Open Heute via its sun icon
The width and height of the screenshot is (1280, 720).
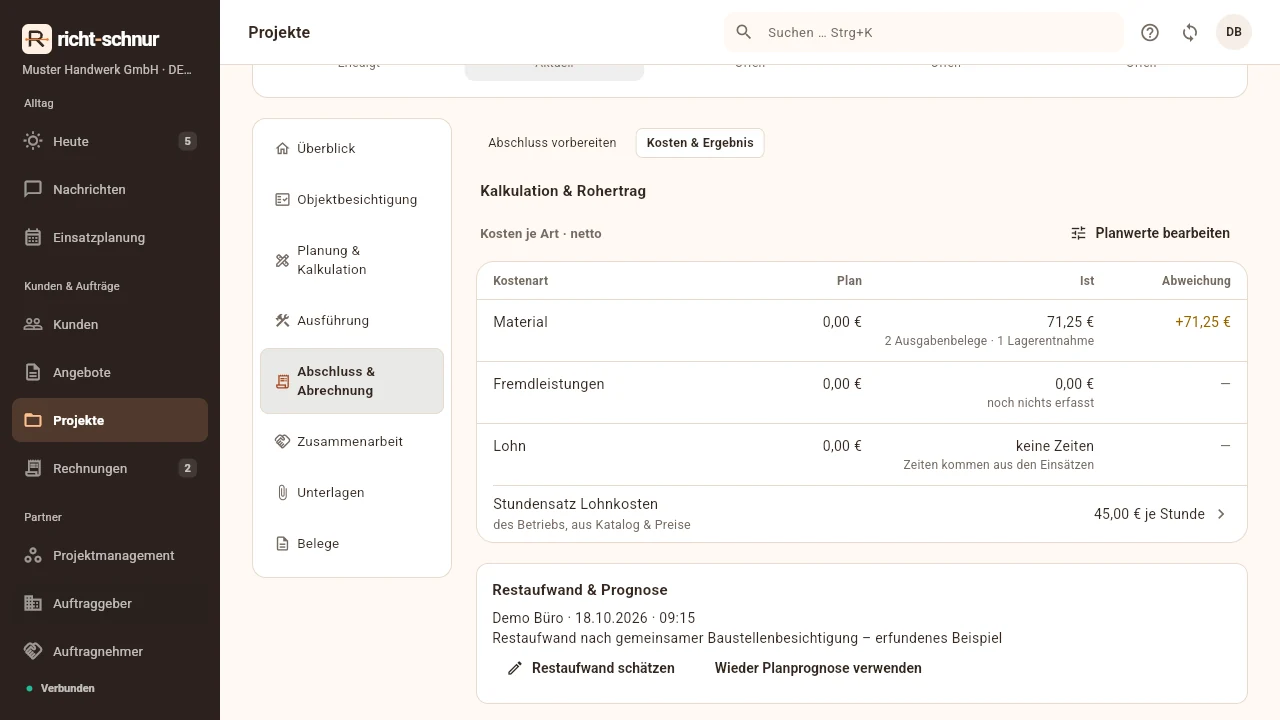click(x=33, y=141)
